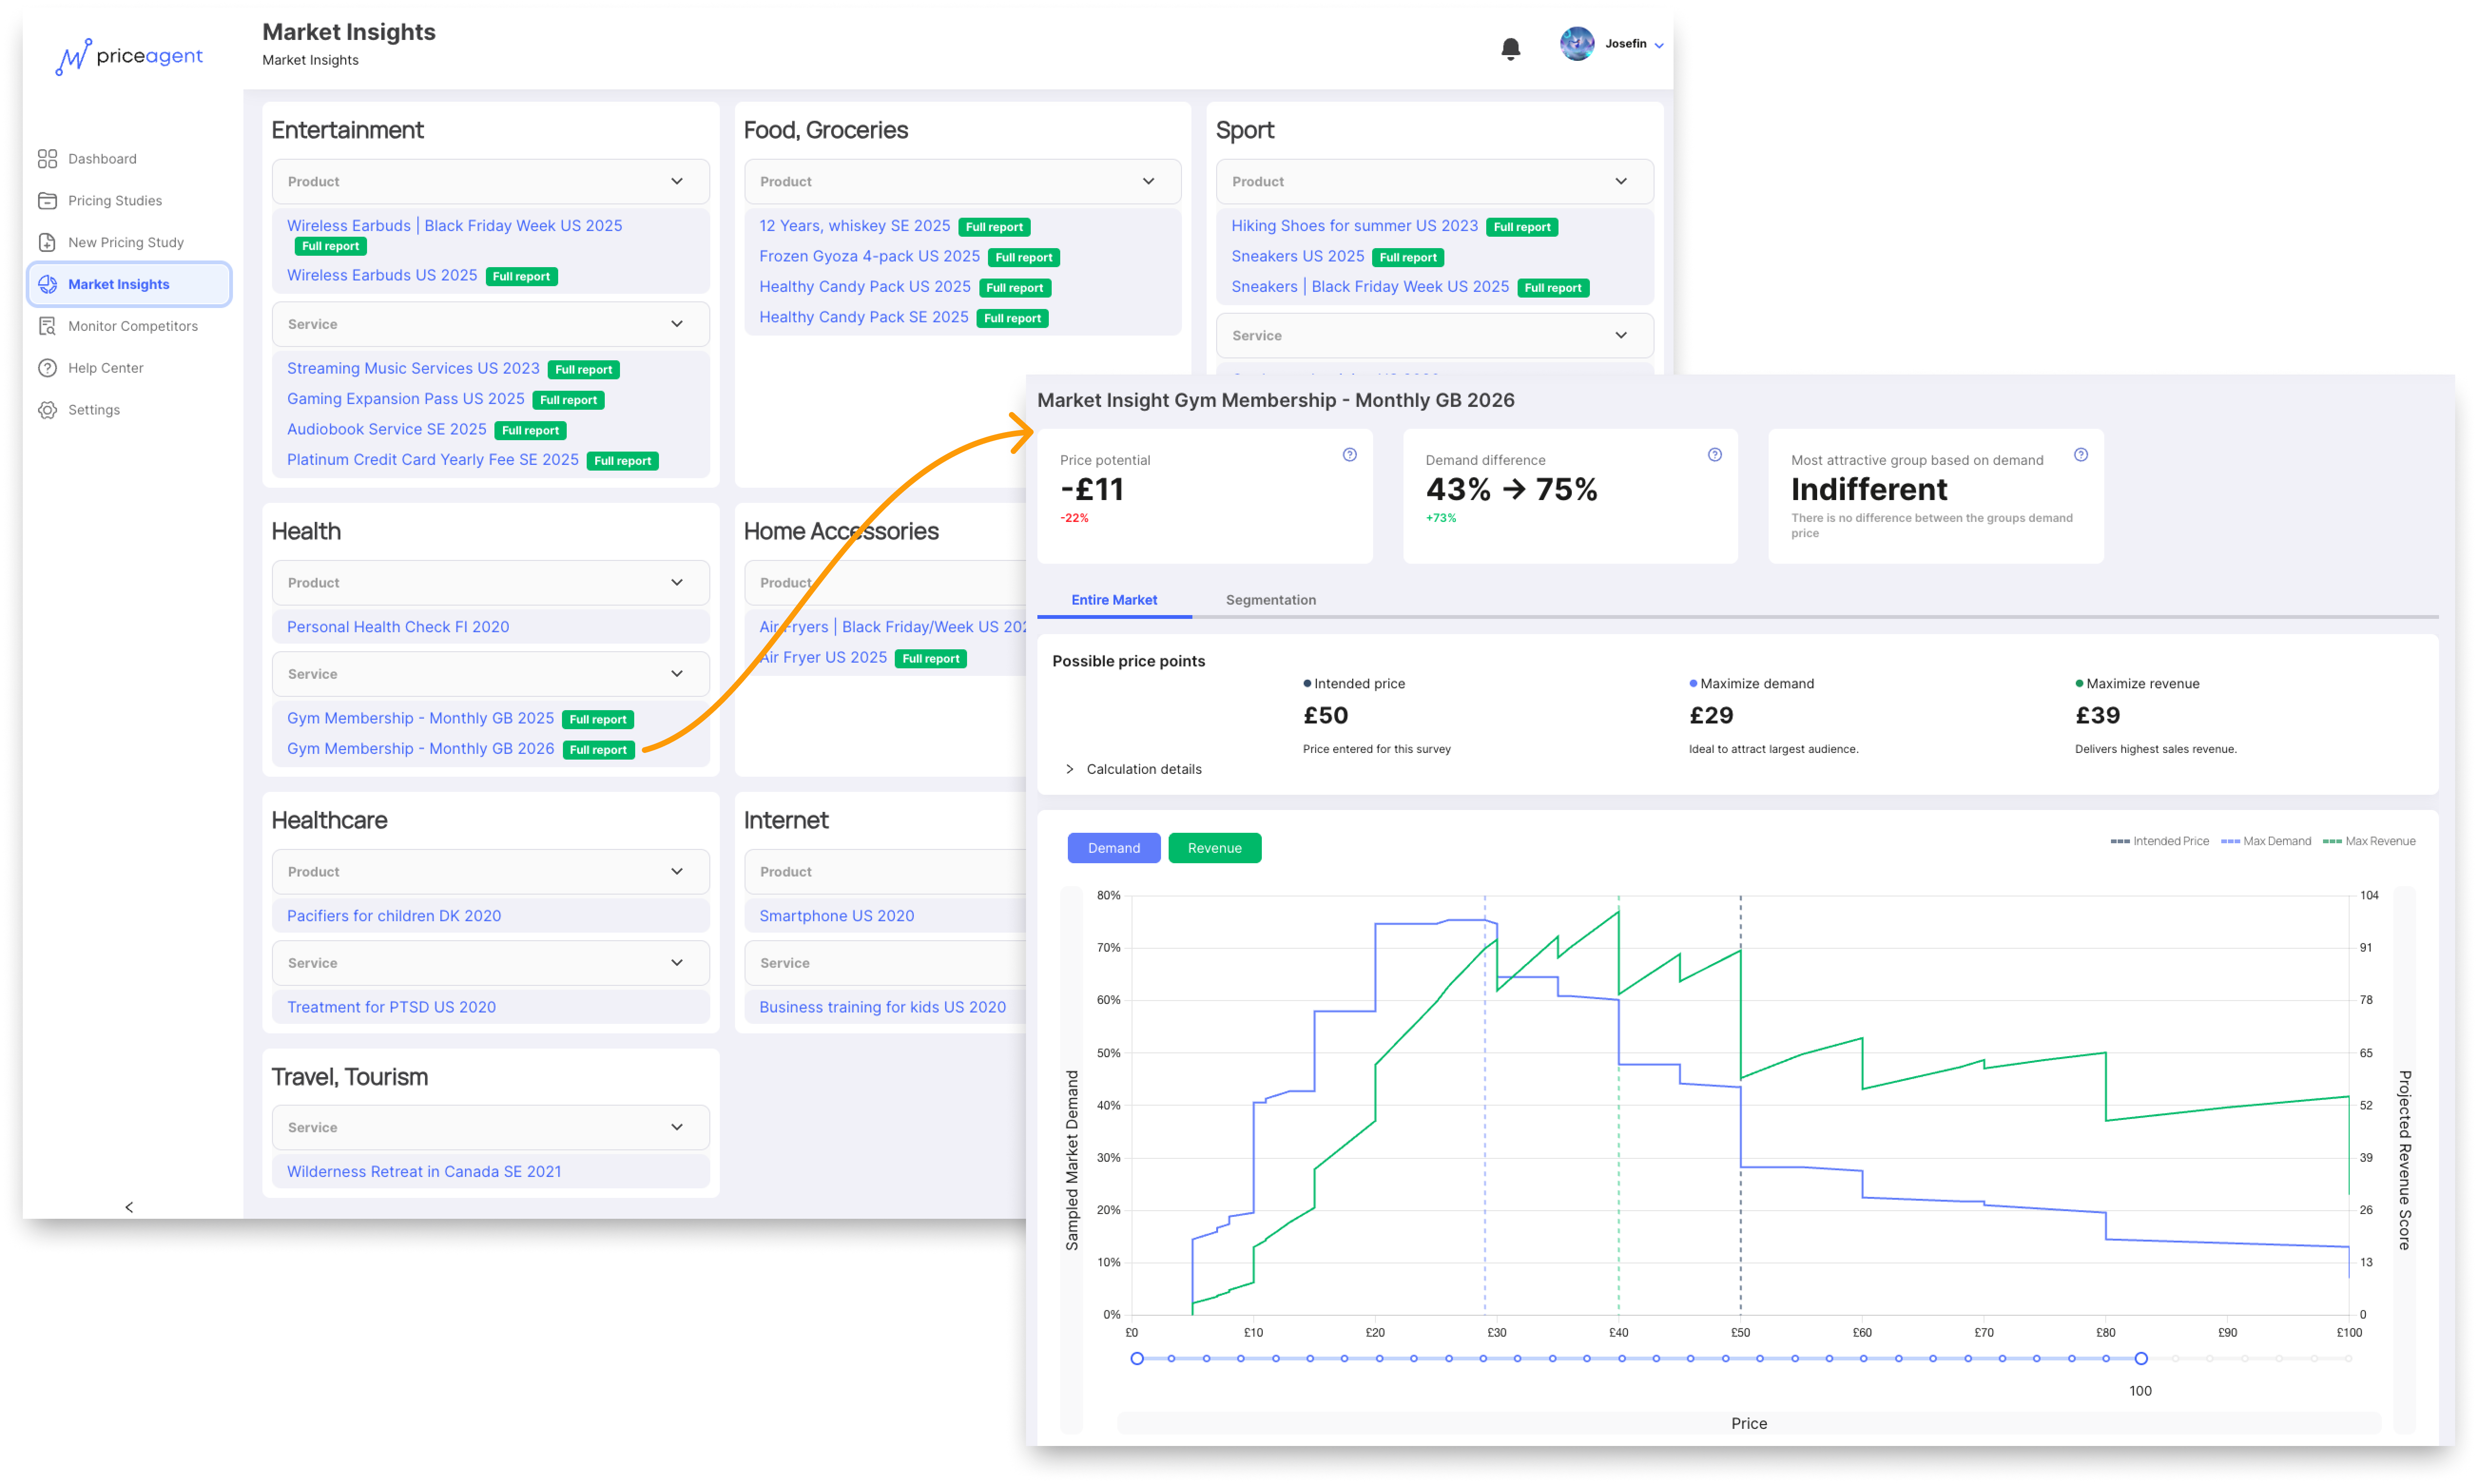2478x1484 pixels.
Task: Open Wireless Earbuds US 2025 link
Action: (x=382, y=275)
